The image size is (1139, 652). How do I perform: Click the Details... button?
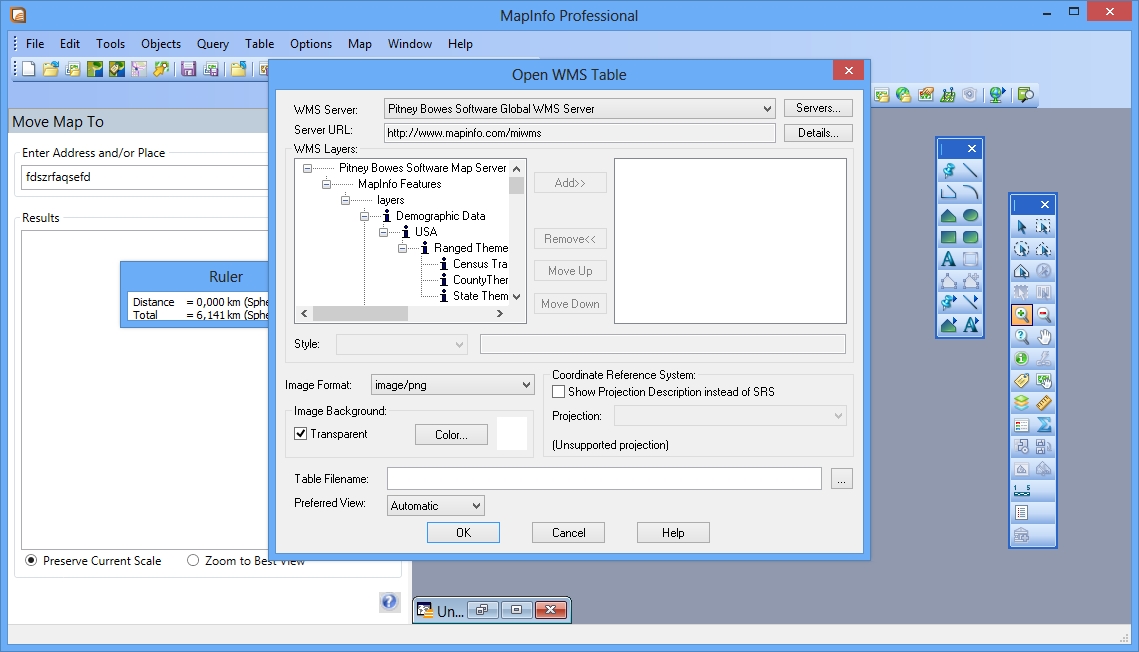point(818,133)
